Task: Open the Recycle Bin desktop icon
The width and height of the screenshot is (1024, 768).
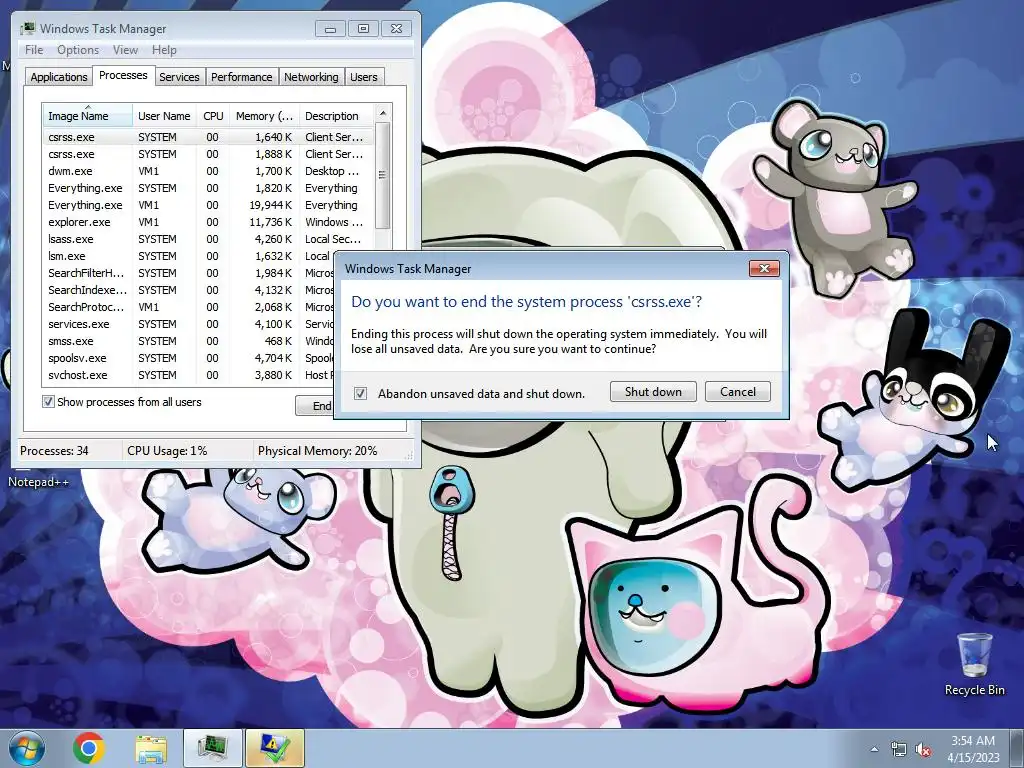Action: pos(974,664)
